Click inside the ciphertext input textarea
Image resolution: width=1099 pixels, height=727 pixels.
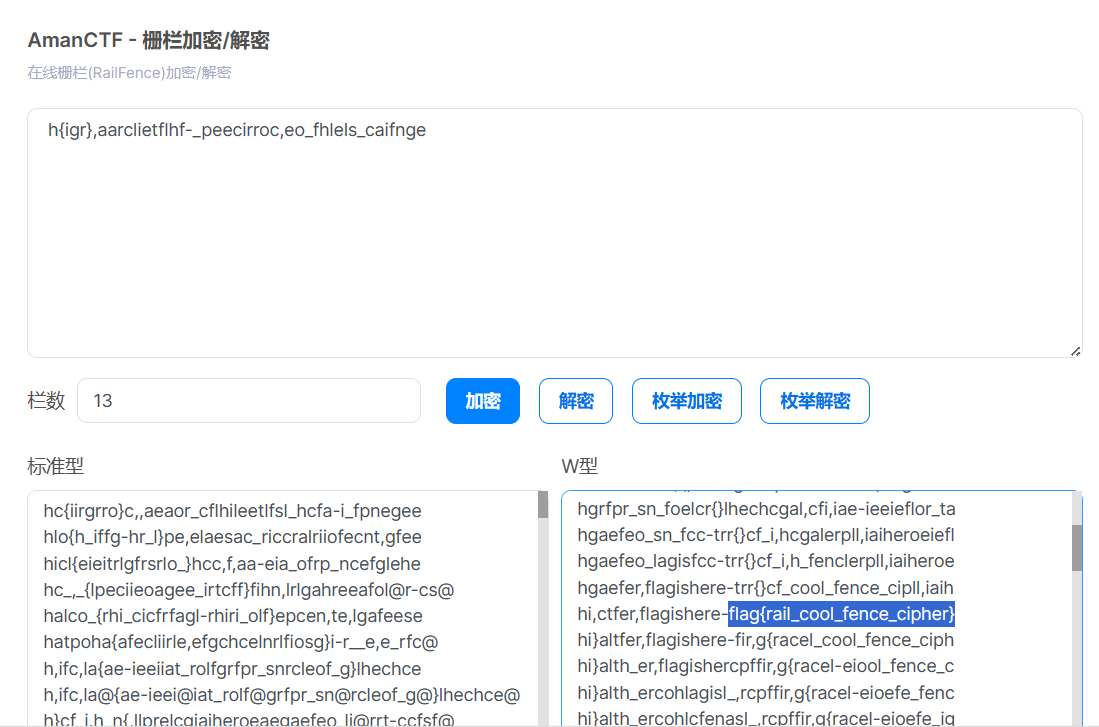tap(554, 233)
